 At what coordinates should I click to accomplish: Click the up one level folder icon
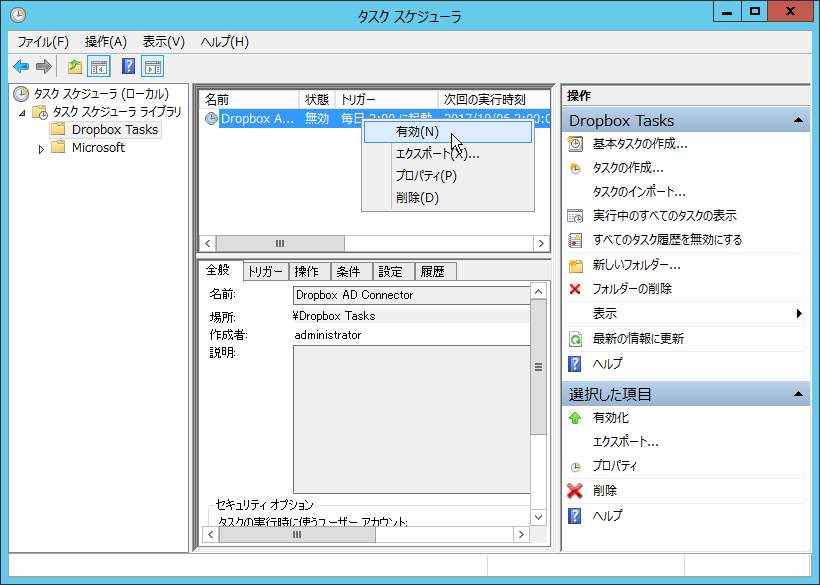point(75,66)
